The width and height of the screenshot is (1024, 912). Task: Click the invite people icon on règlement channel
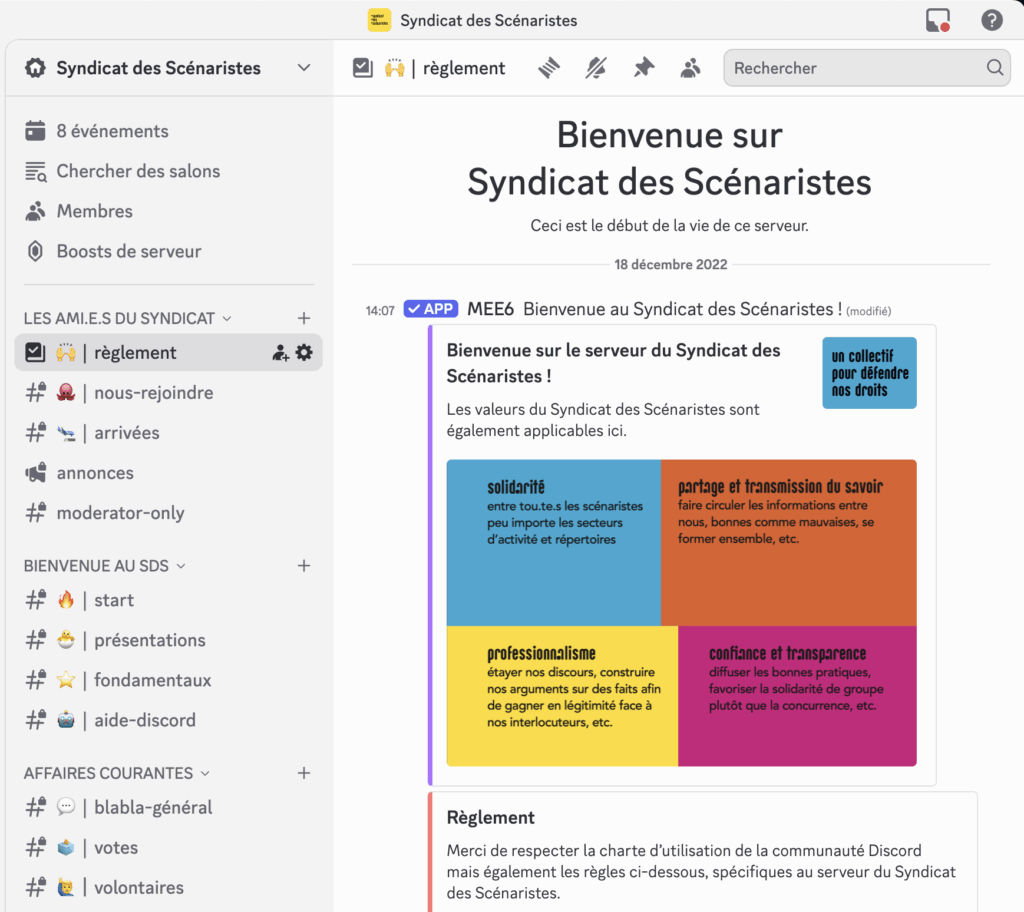(280, 352)
